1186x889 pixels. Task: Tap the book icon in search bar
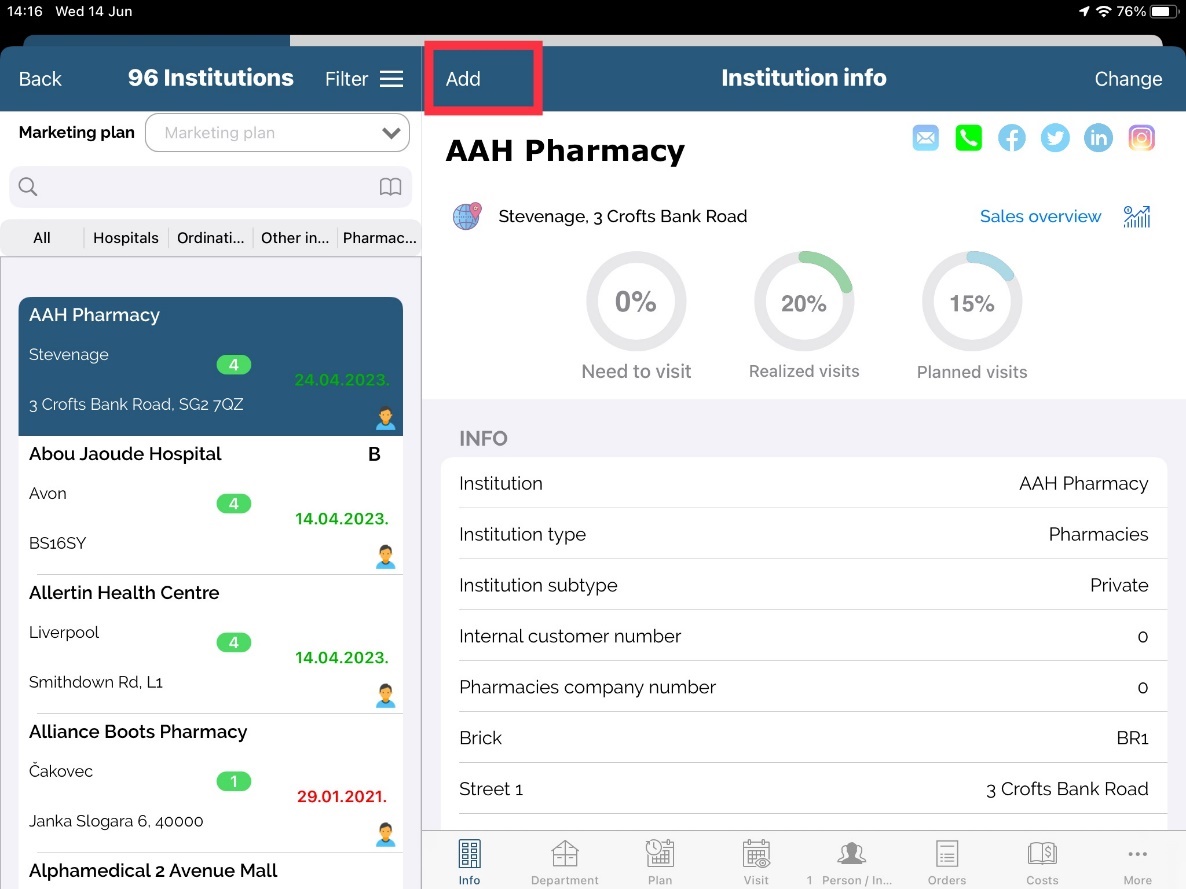(x=390, y=187)
